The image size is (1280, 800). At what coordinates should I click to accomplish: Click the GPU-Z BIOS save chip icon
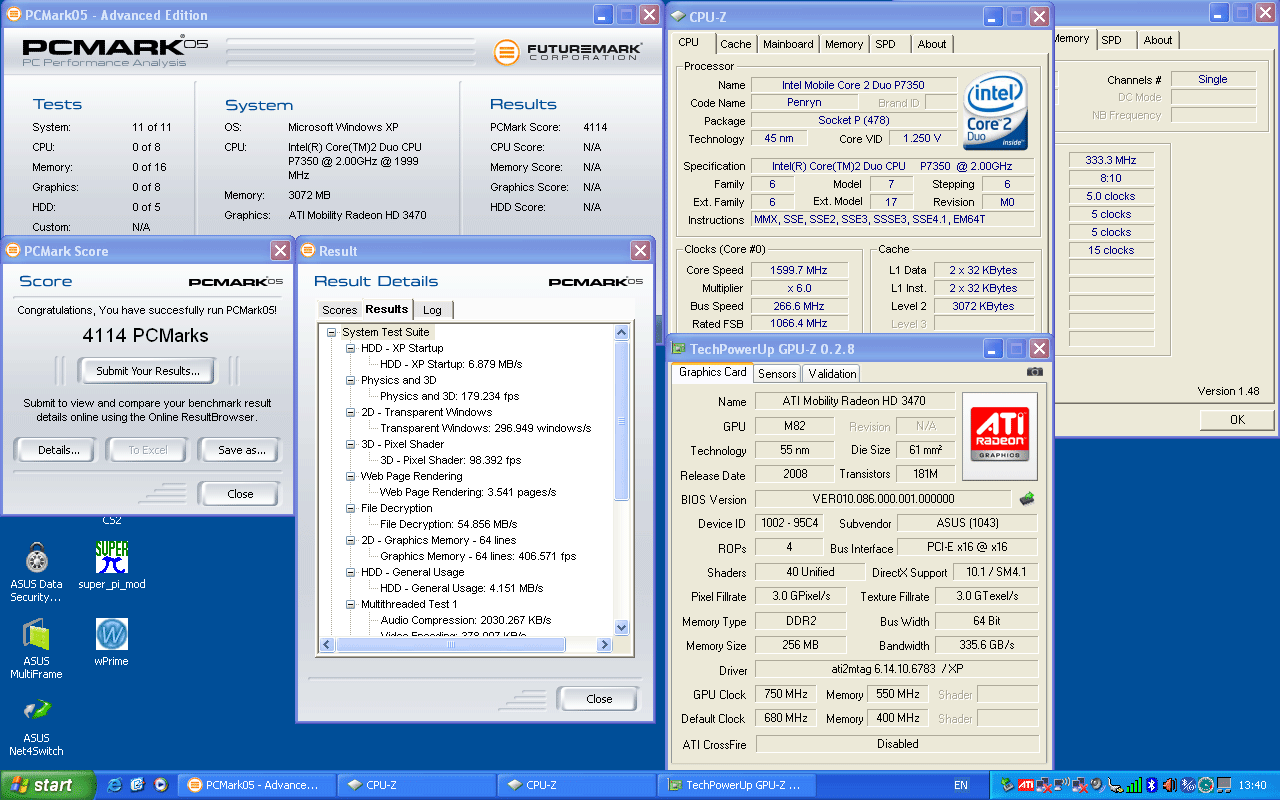point(1027,499)
